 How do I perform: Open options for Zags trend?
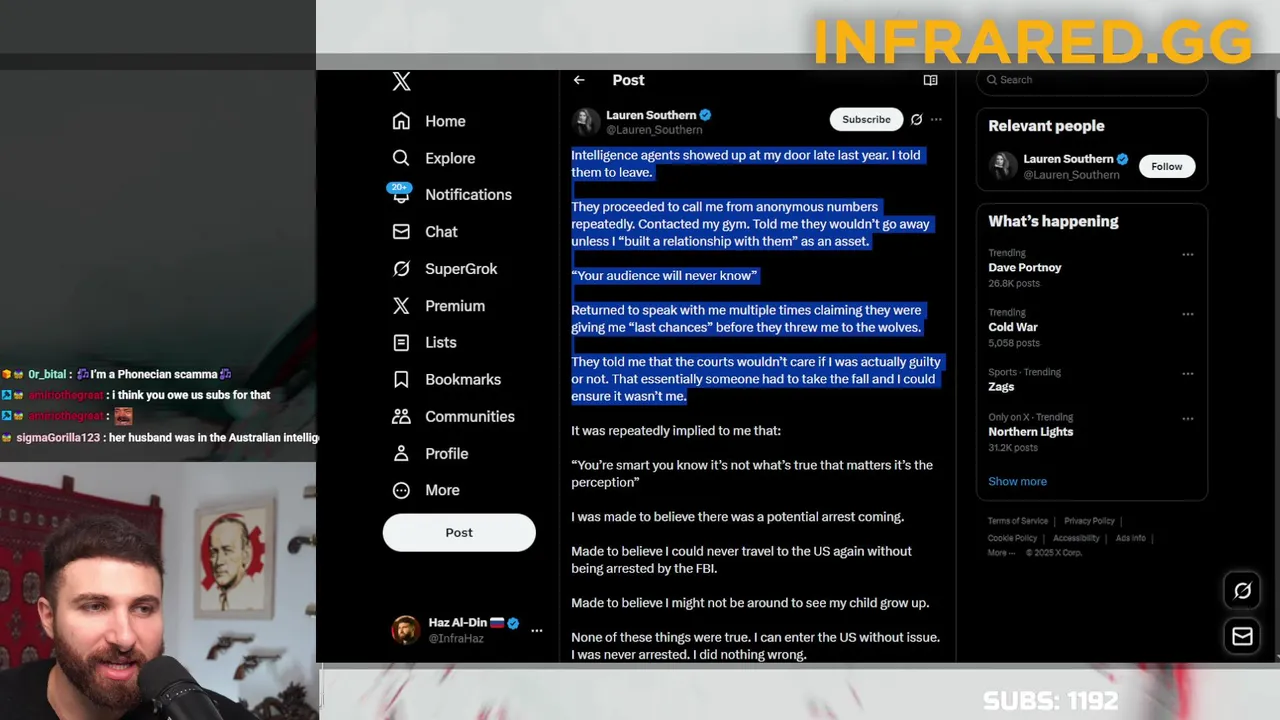click(x=1187, y=373)
